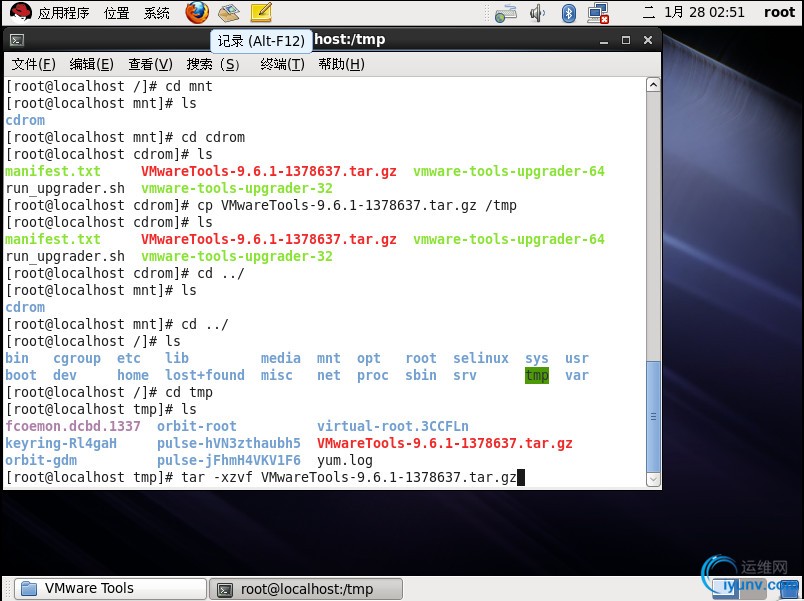Click the root user label in panel
The height and width of the screenshot is (601, 804).
tap(779, 12)
